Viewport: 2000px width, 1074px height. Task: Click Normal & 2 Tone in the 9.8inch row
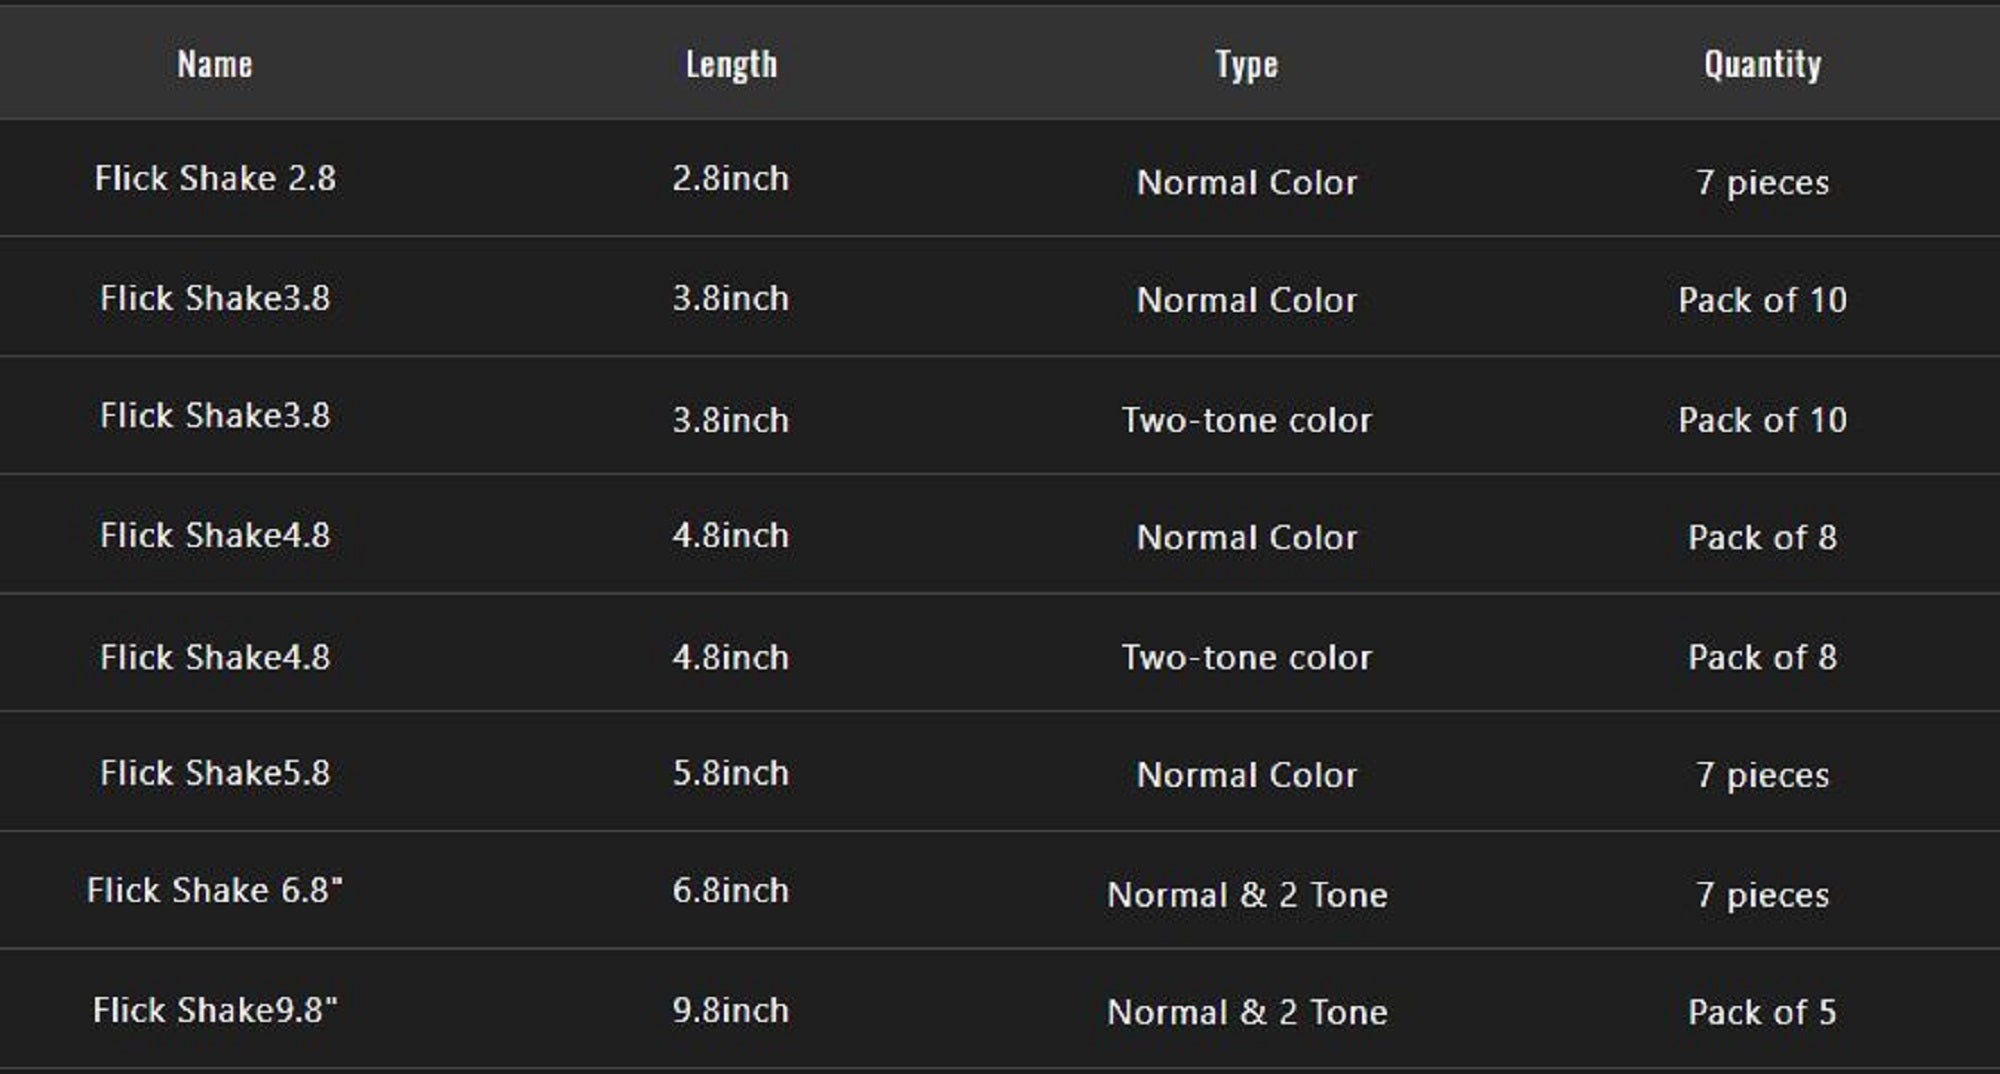point(1247,1012)
